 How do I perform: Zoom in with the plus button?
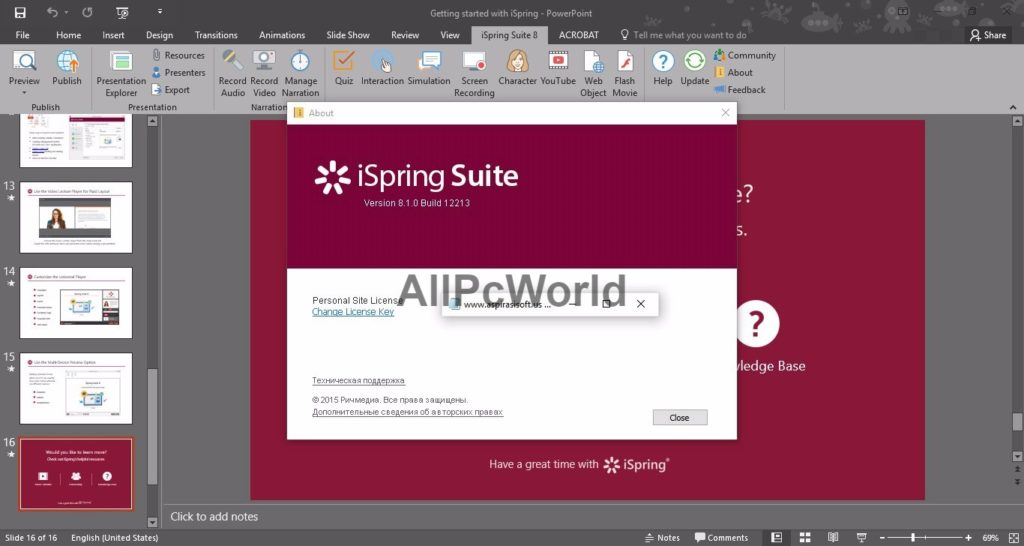968,538
